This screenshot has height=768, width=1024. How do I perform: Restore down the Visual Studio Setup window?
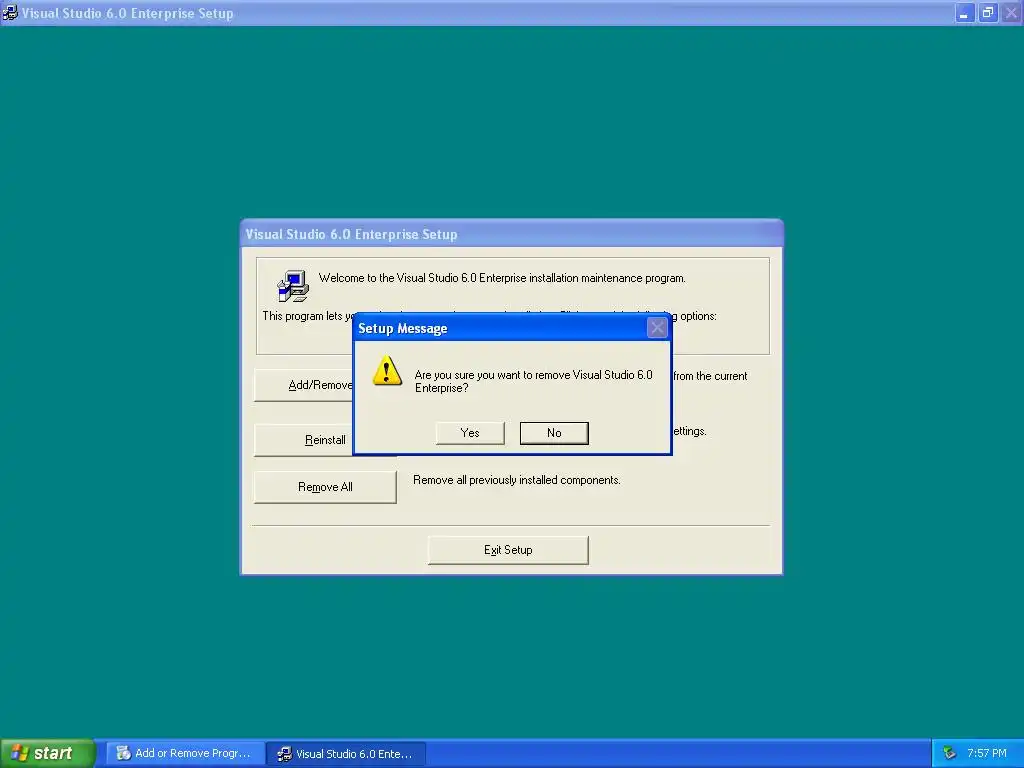[988, 13]
